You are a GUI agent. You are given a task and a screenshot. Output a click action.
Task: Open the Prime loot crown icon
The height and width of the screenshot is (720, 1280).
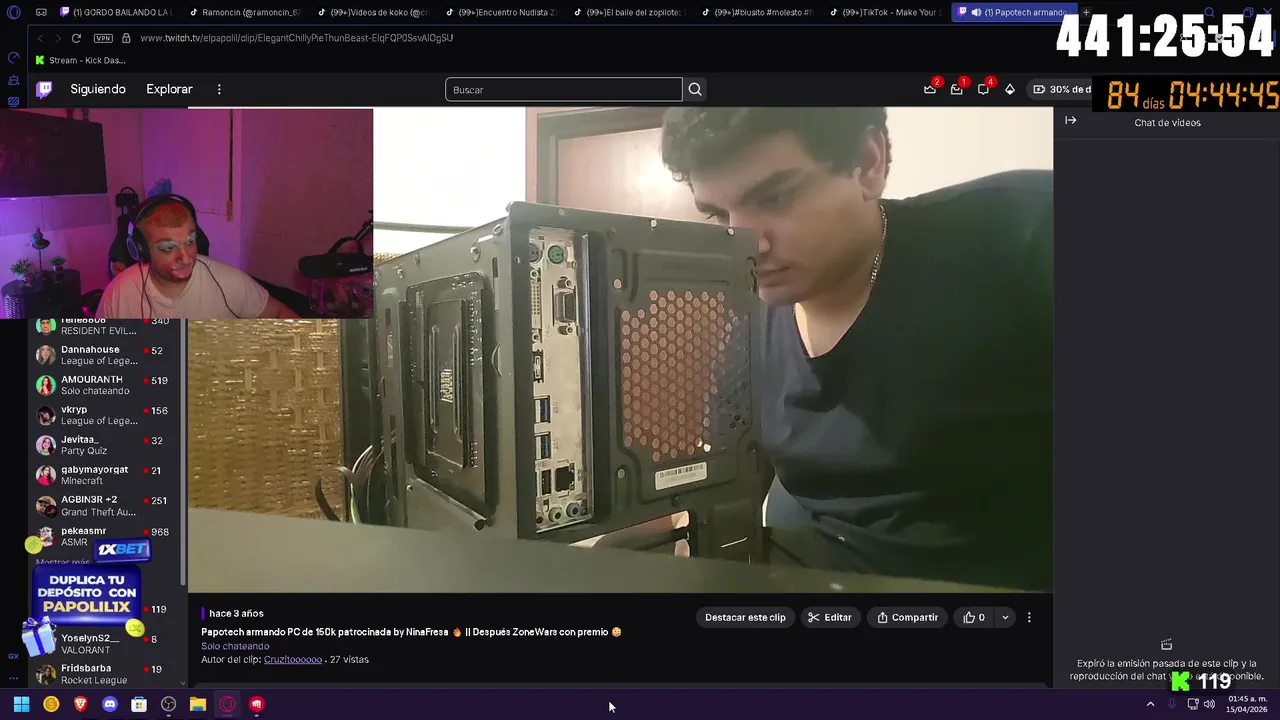point(930,89)
